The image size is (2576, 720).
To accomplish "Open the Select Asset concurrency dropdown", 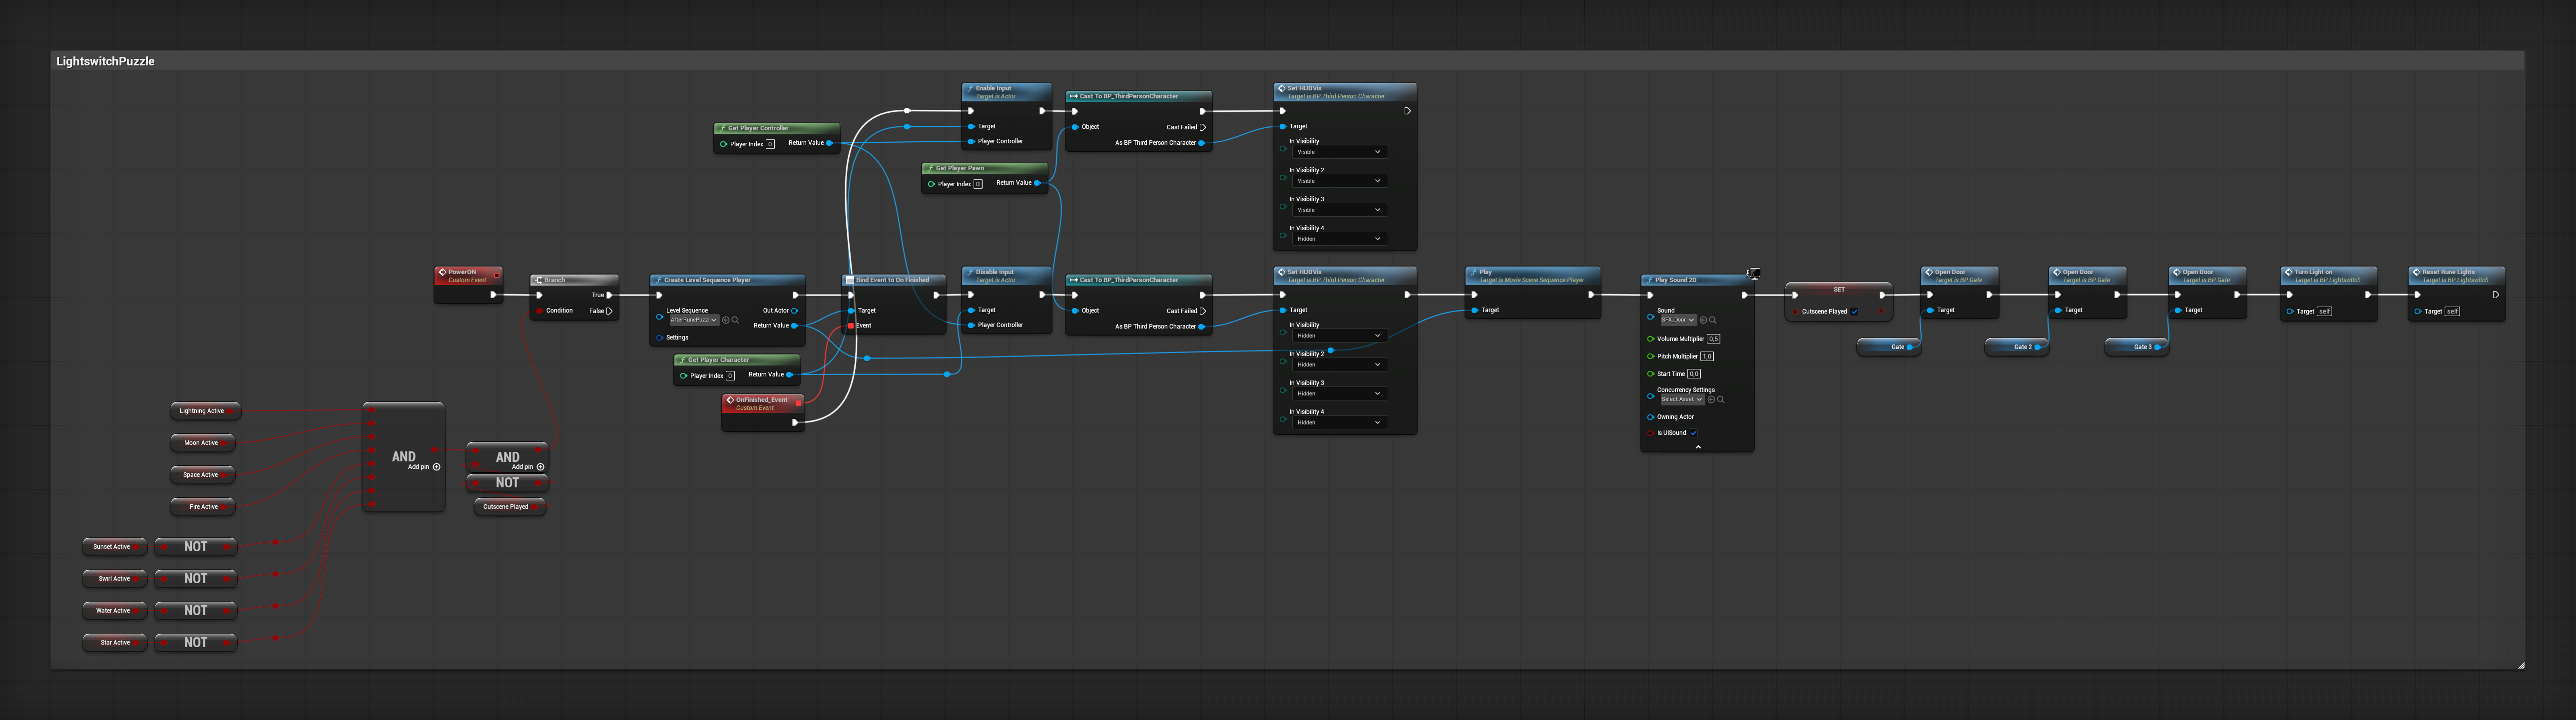I will pos(1682,399).
